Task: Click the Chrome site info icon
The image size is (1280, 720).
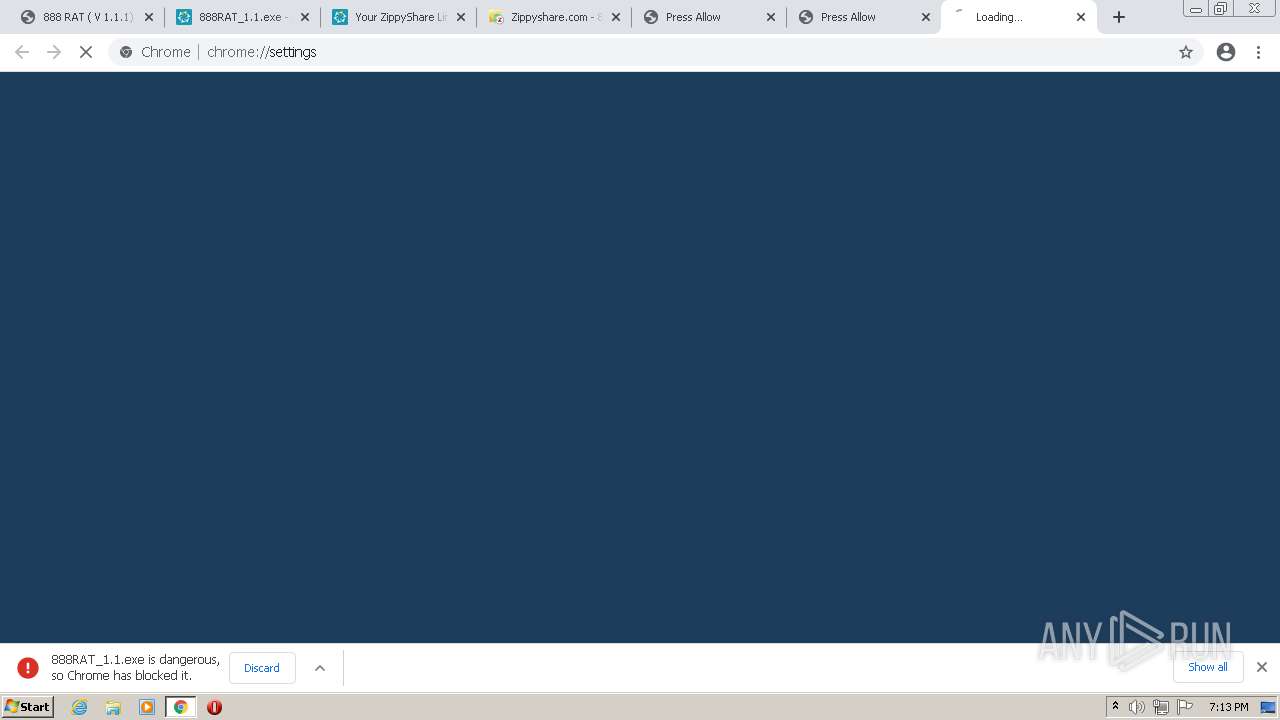Action: pos(126,52)
